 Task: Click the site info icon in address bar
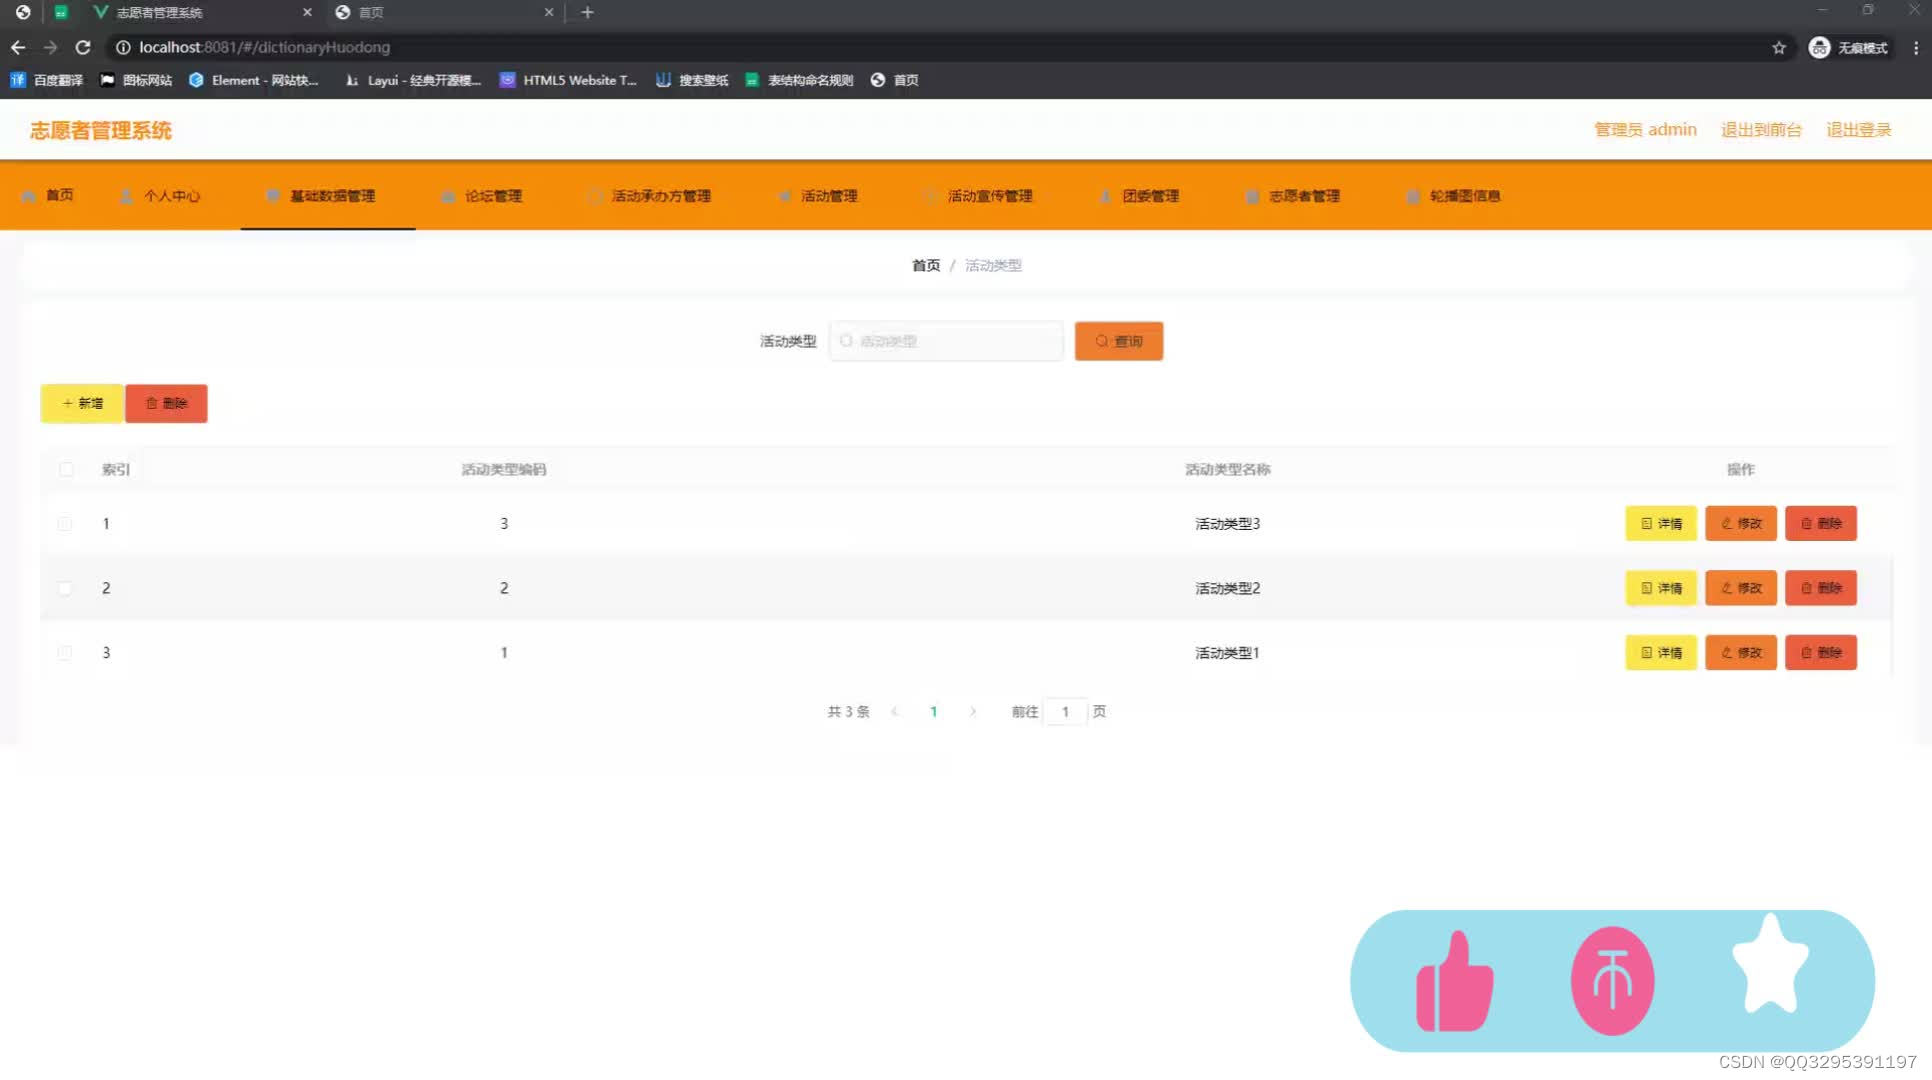pyautogui.click(x=123, y=47)
